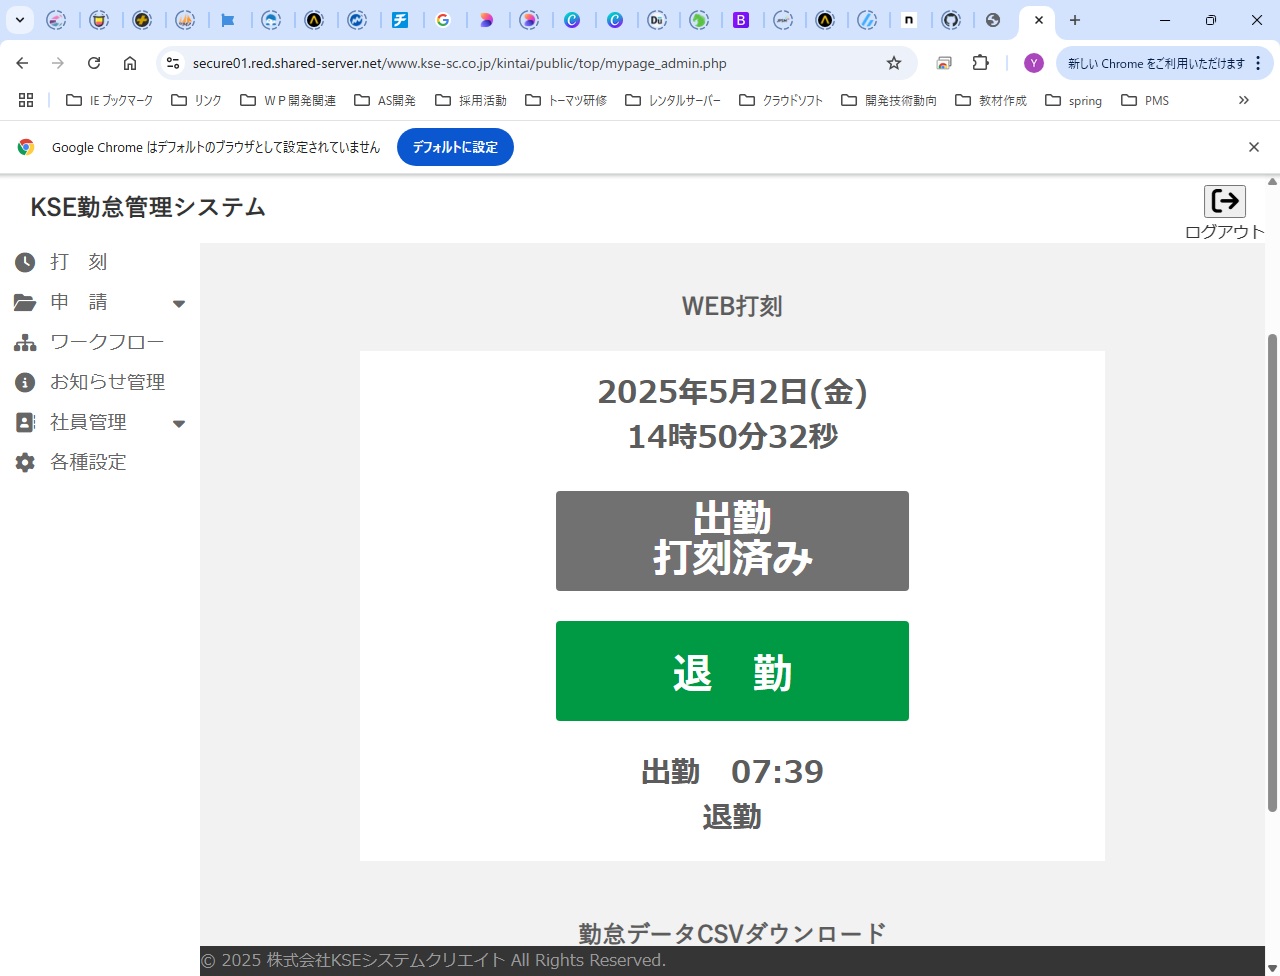The image size is (1280, 976).
Task: Click the clock icon beside 打刻
Action: pos(25,262)
